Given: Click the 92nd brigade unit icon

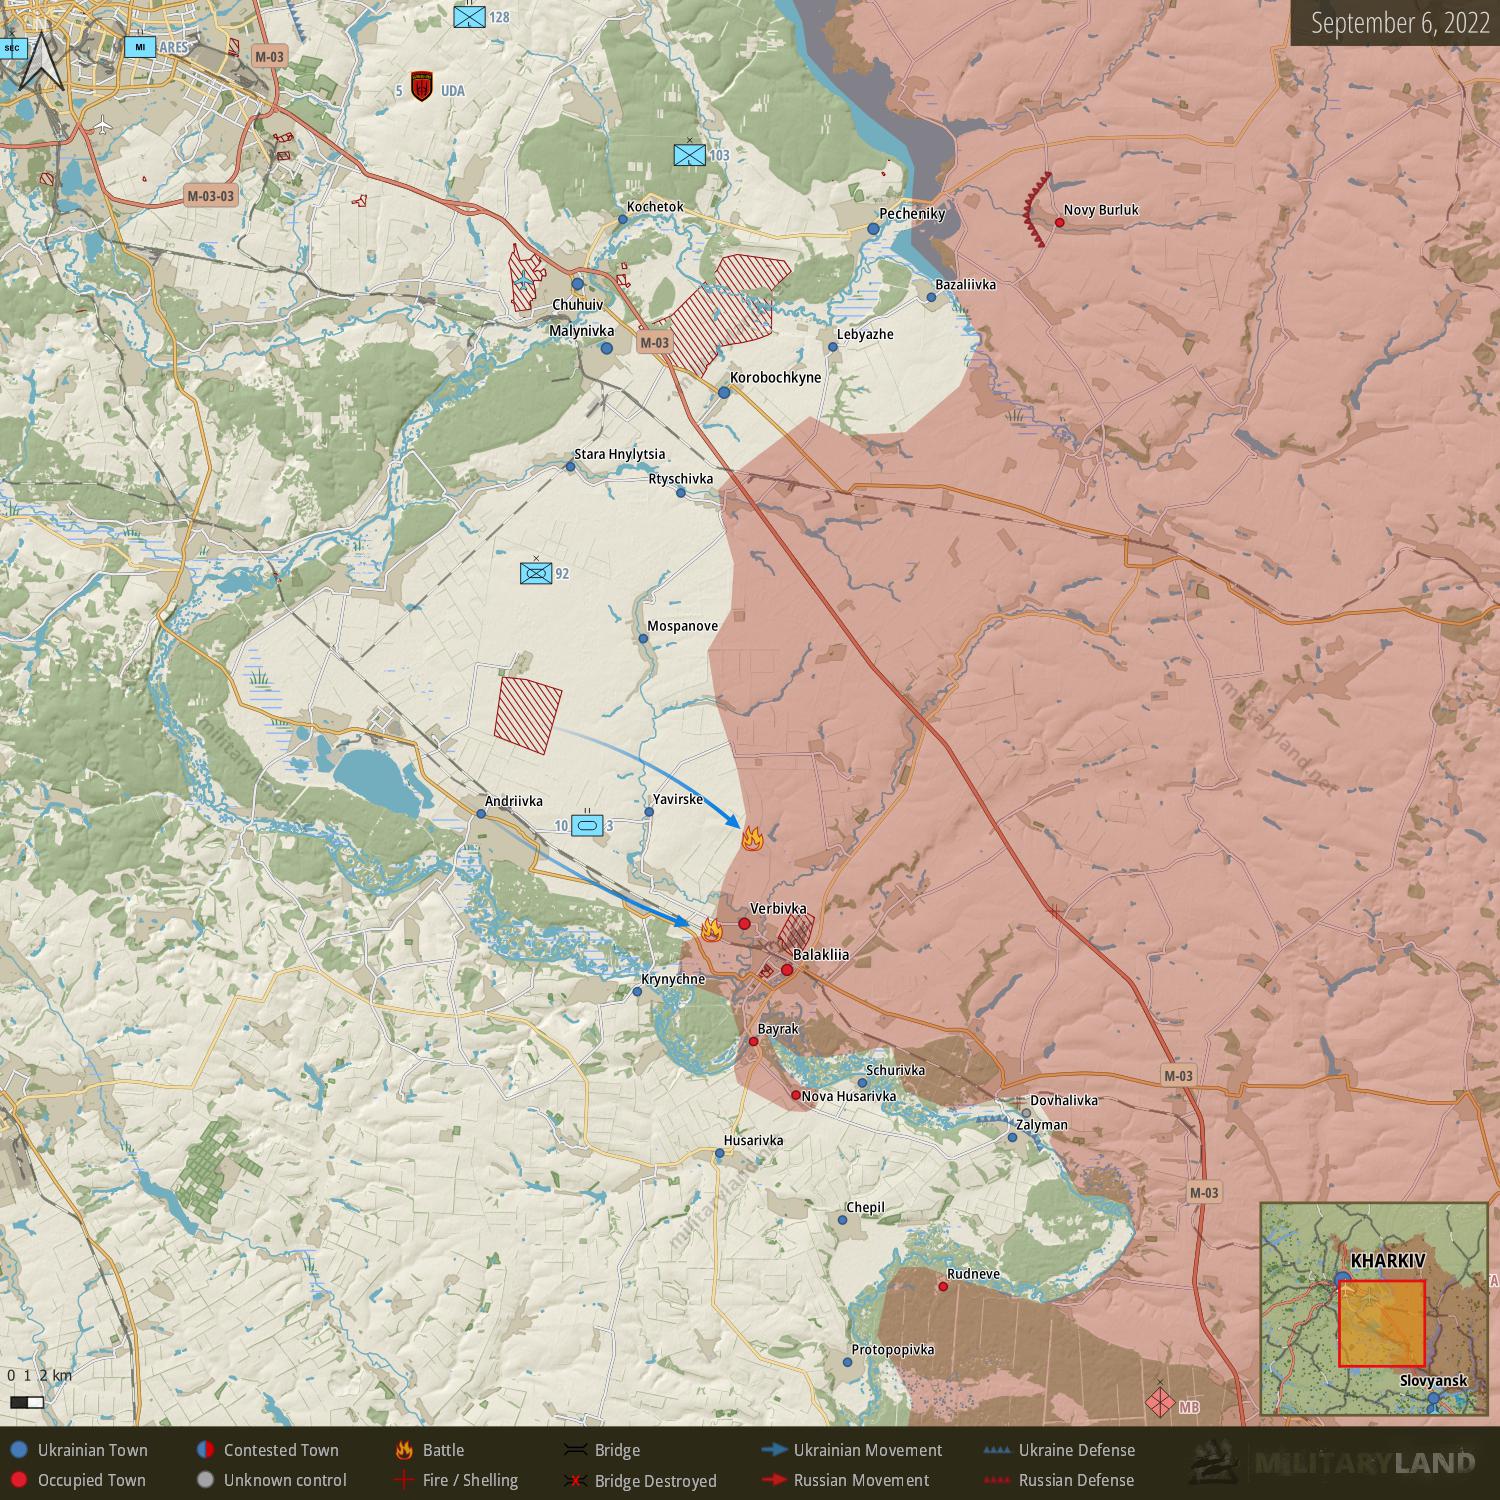Looking at the screenshot, I should [x=536, y=573].
